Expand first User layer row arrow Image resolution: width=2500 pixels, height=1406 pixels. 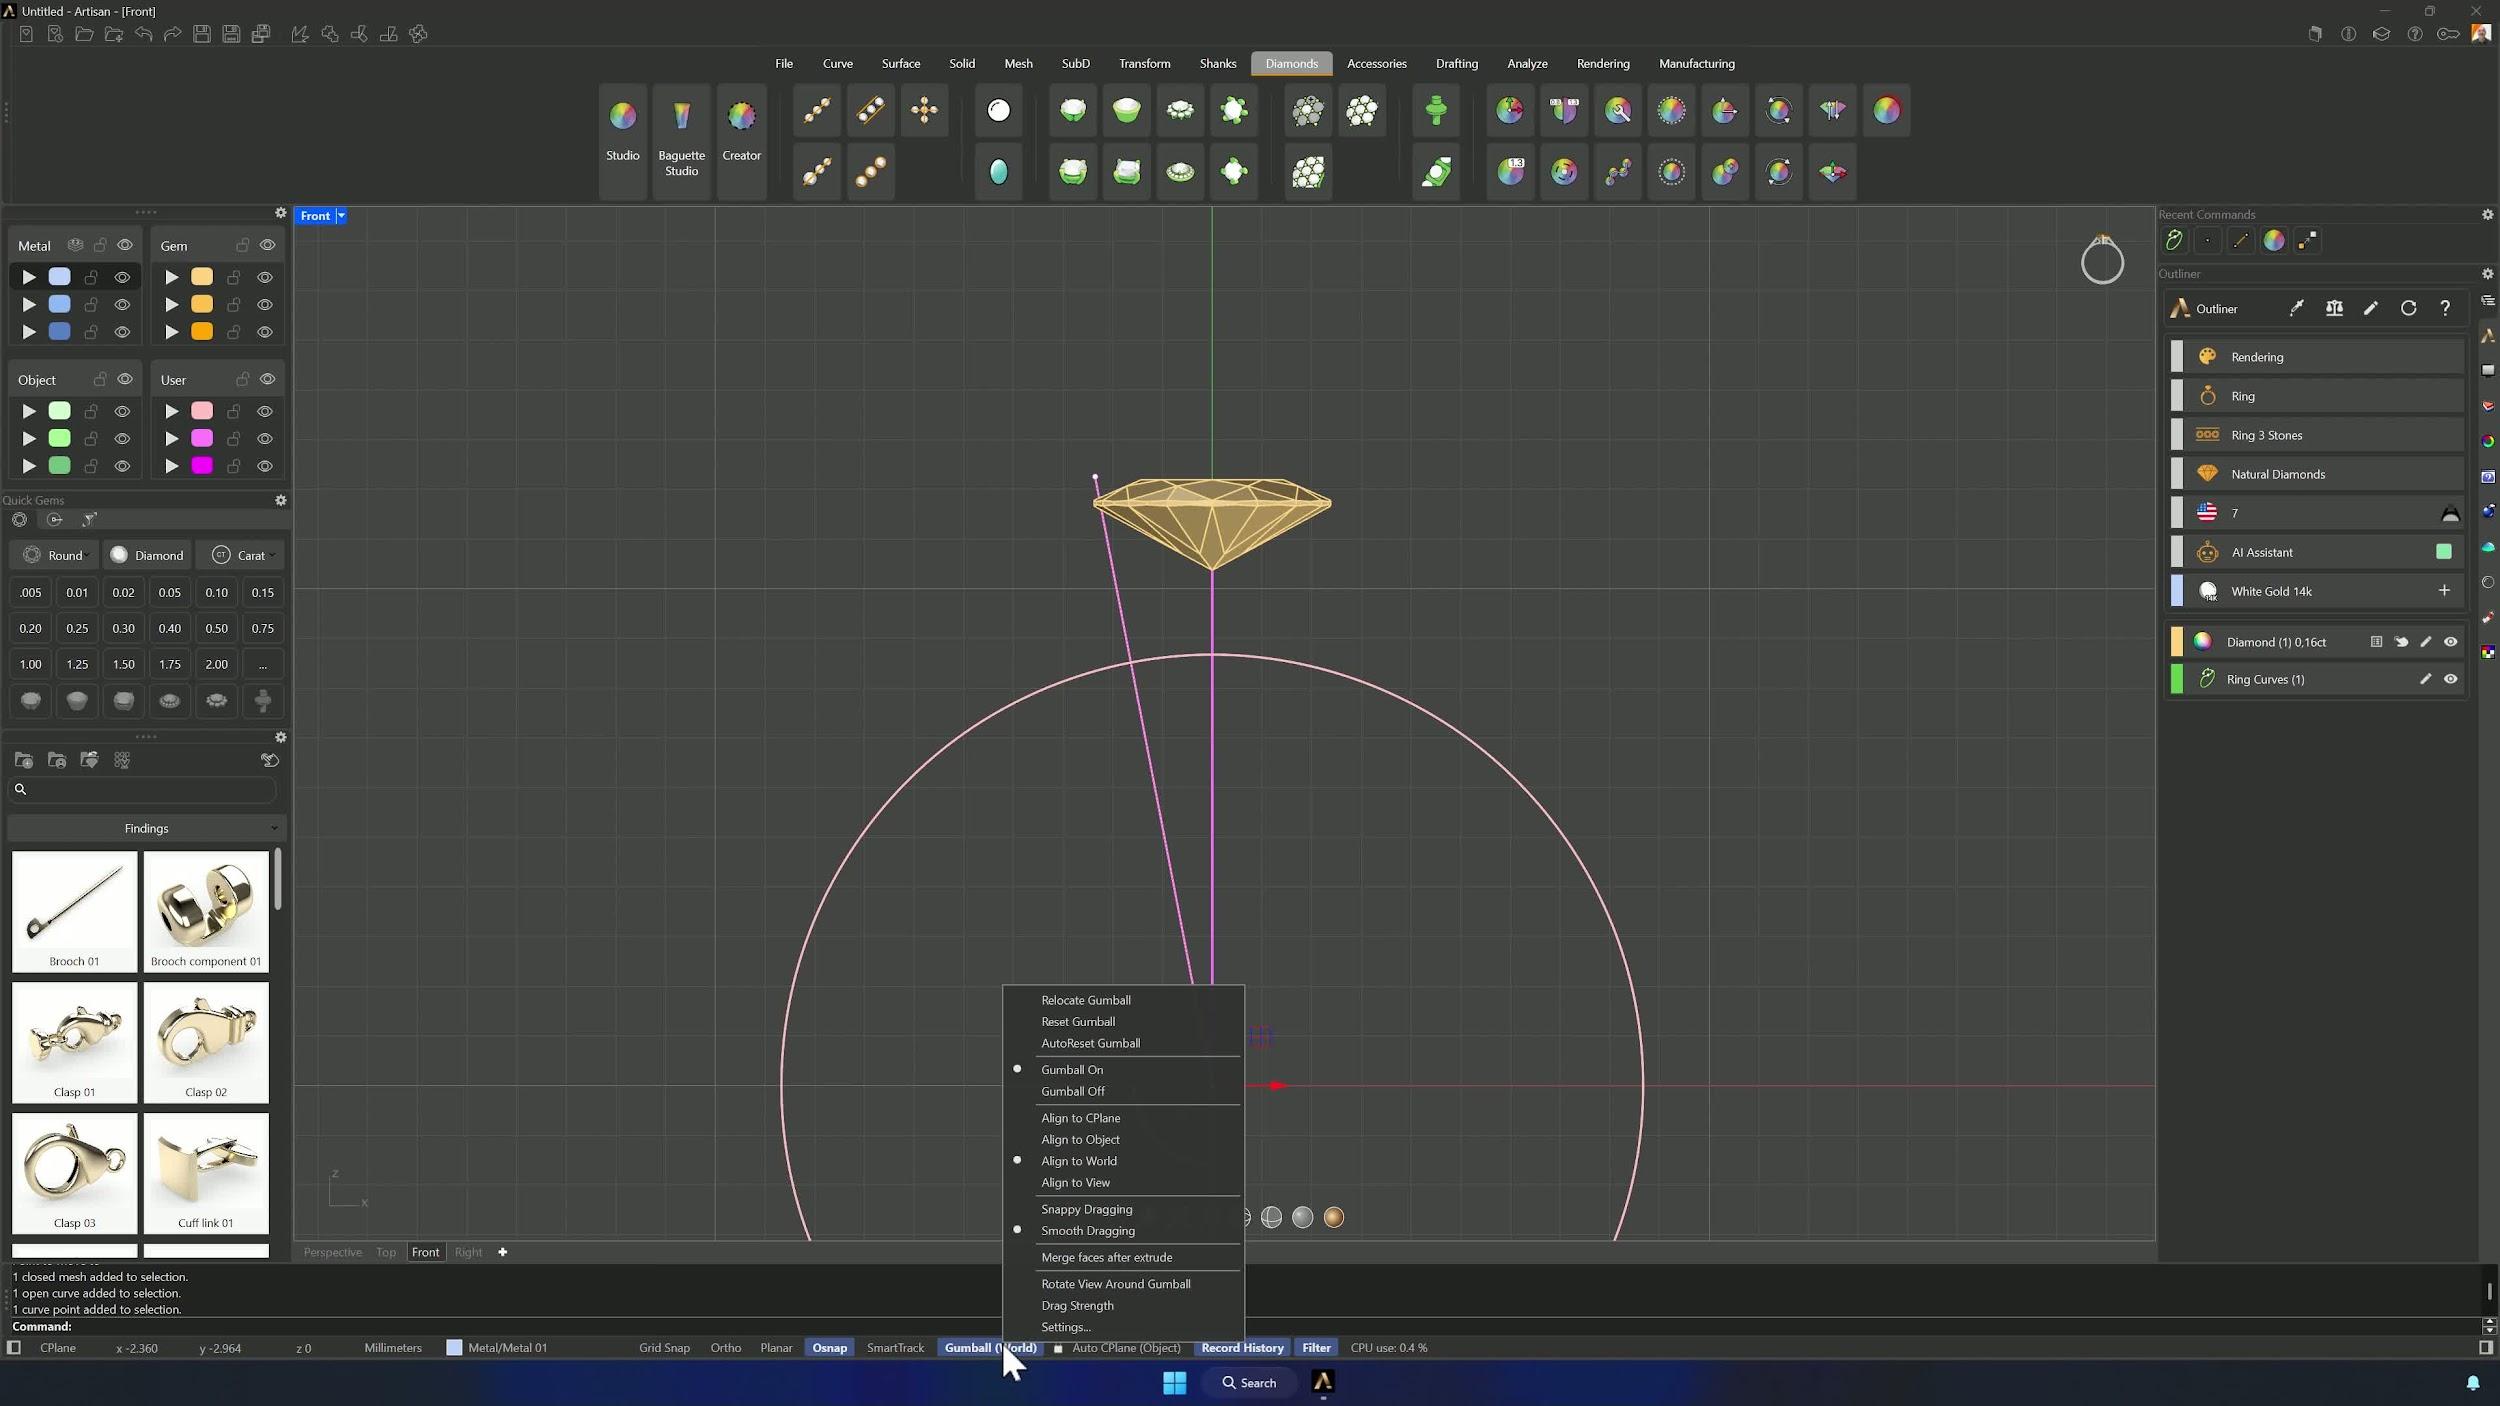pos(172,411)
